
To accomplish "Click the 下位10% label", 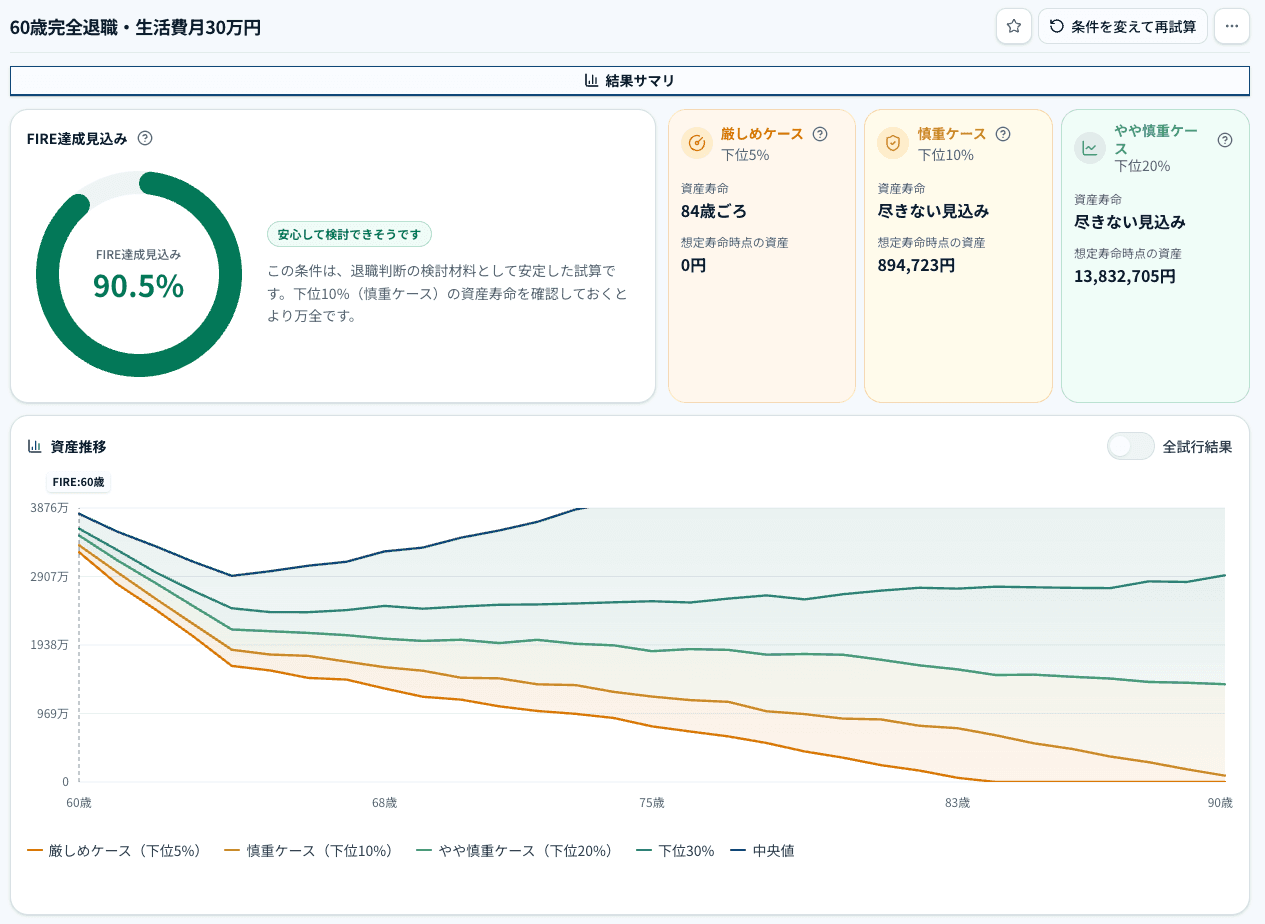I will coord(946,155).
